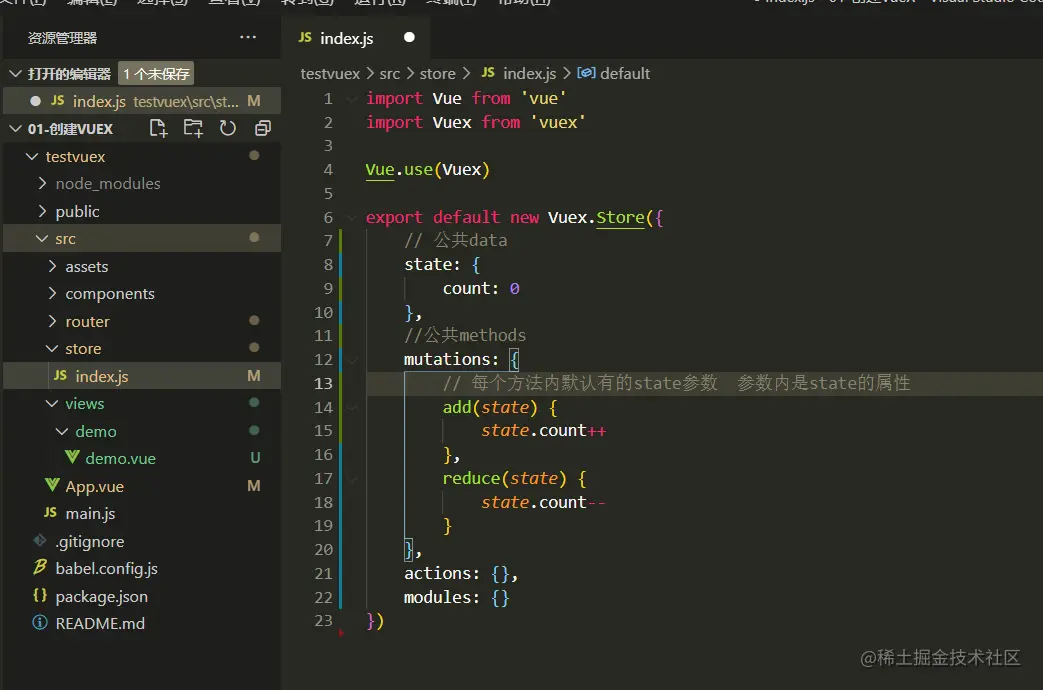
Task: Open index.js in the open editors list
Action: tap(142, 101)
